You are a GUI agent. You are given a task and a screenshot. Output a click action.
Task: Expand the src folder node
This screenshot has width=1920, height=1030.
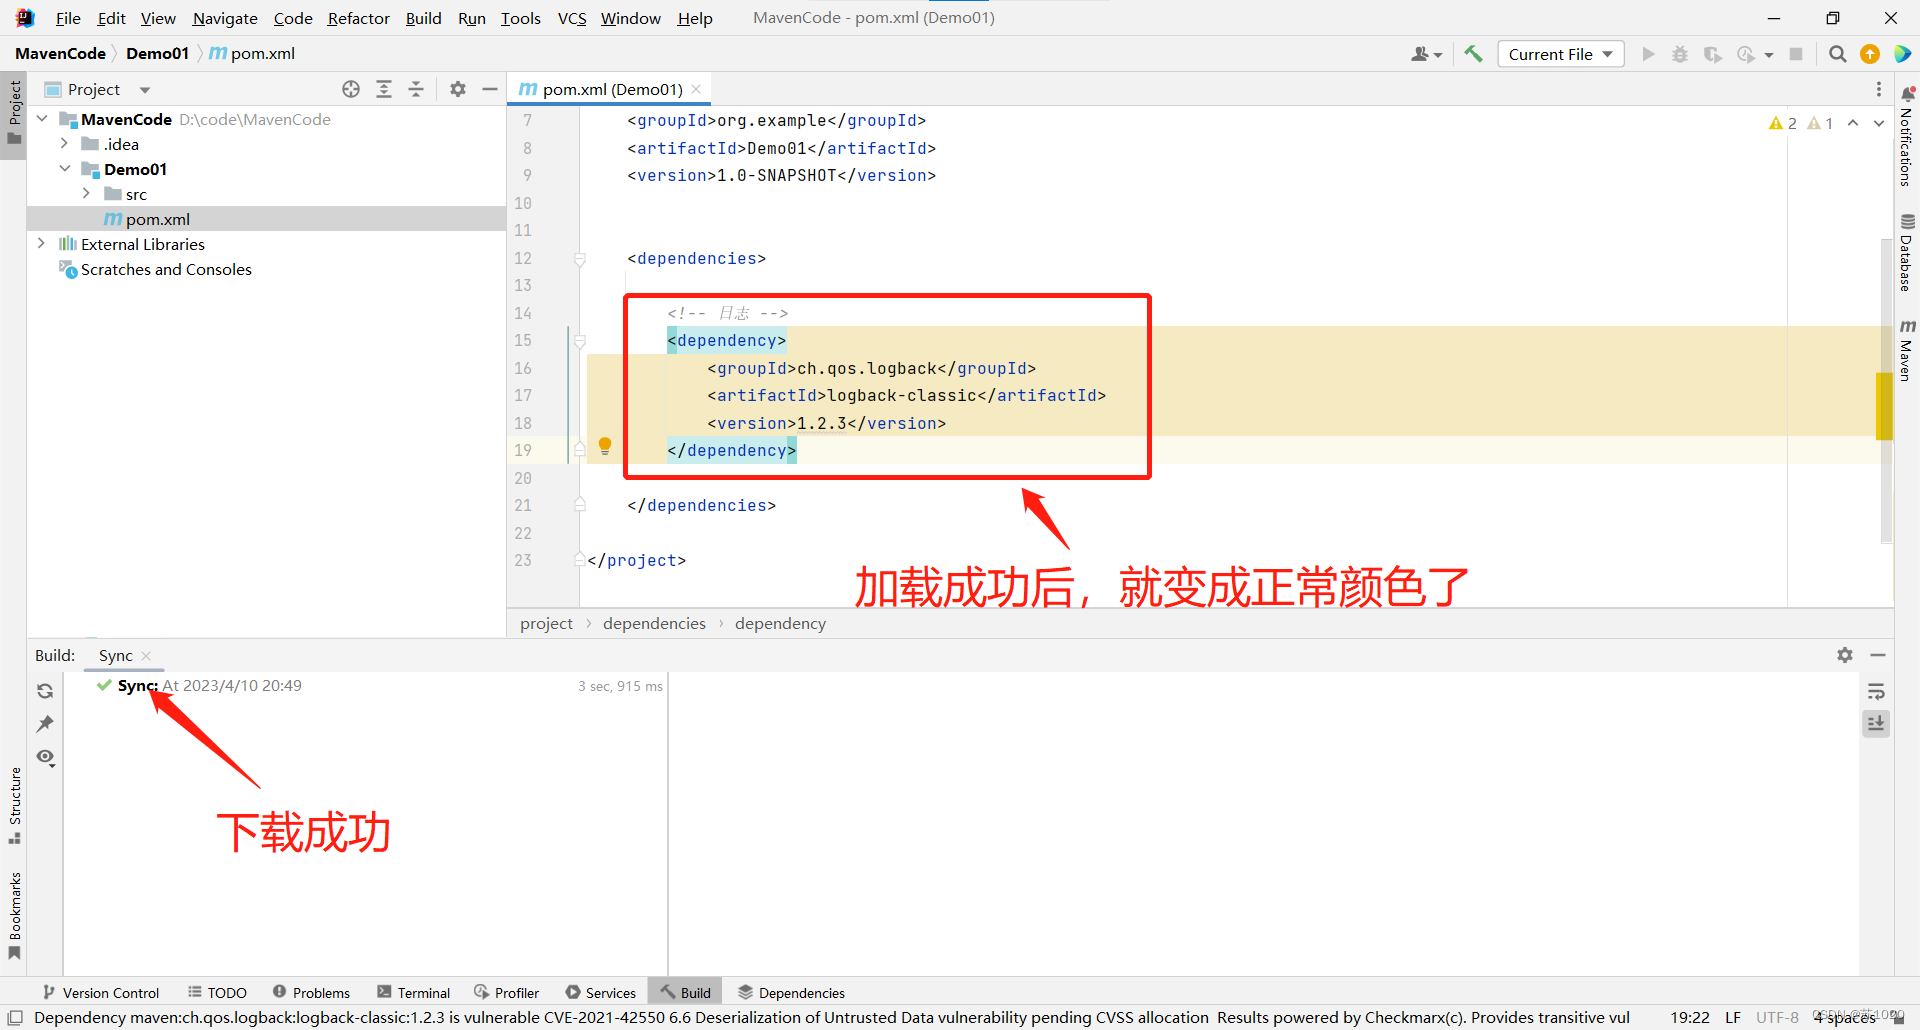[x=86, y=194]
